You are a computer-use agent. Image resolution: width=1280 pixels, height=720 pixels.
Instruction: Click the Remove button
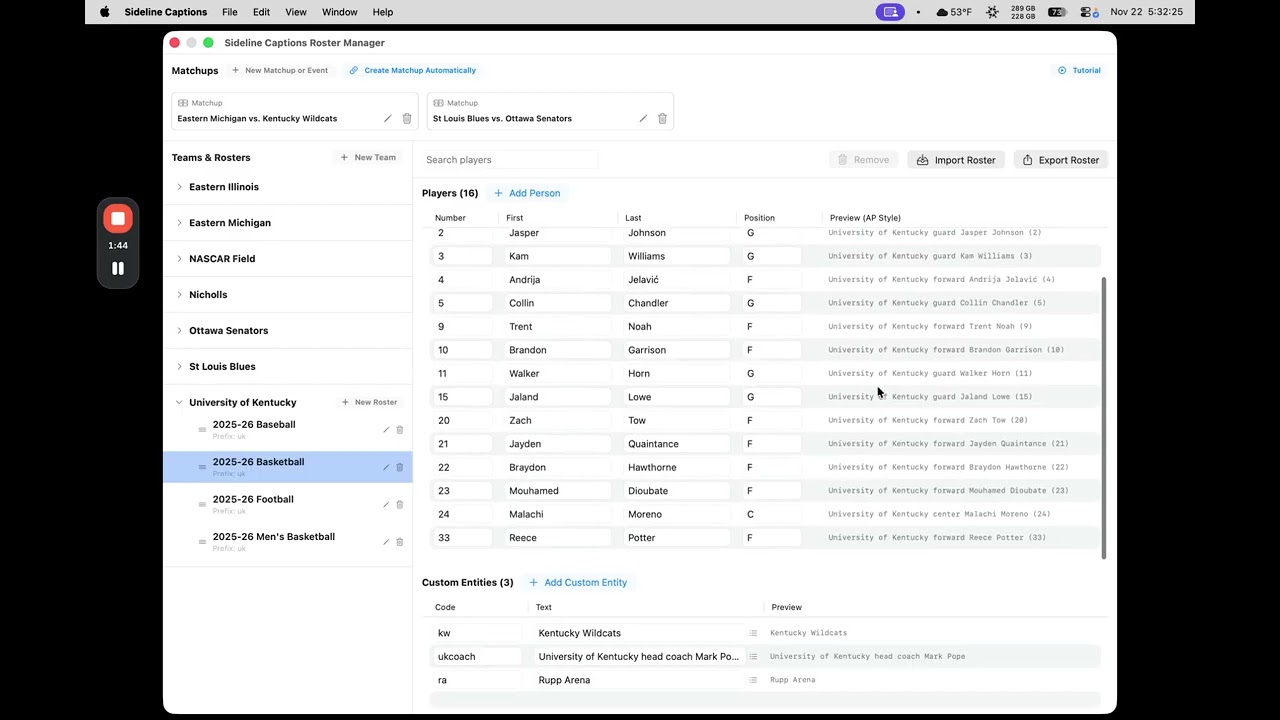(x=863, y=160)
